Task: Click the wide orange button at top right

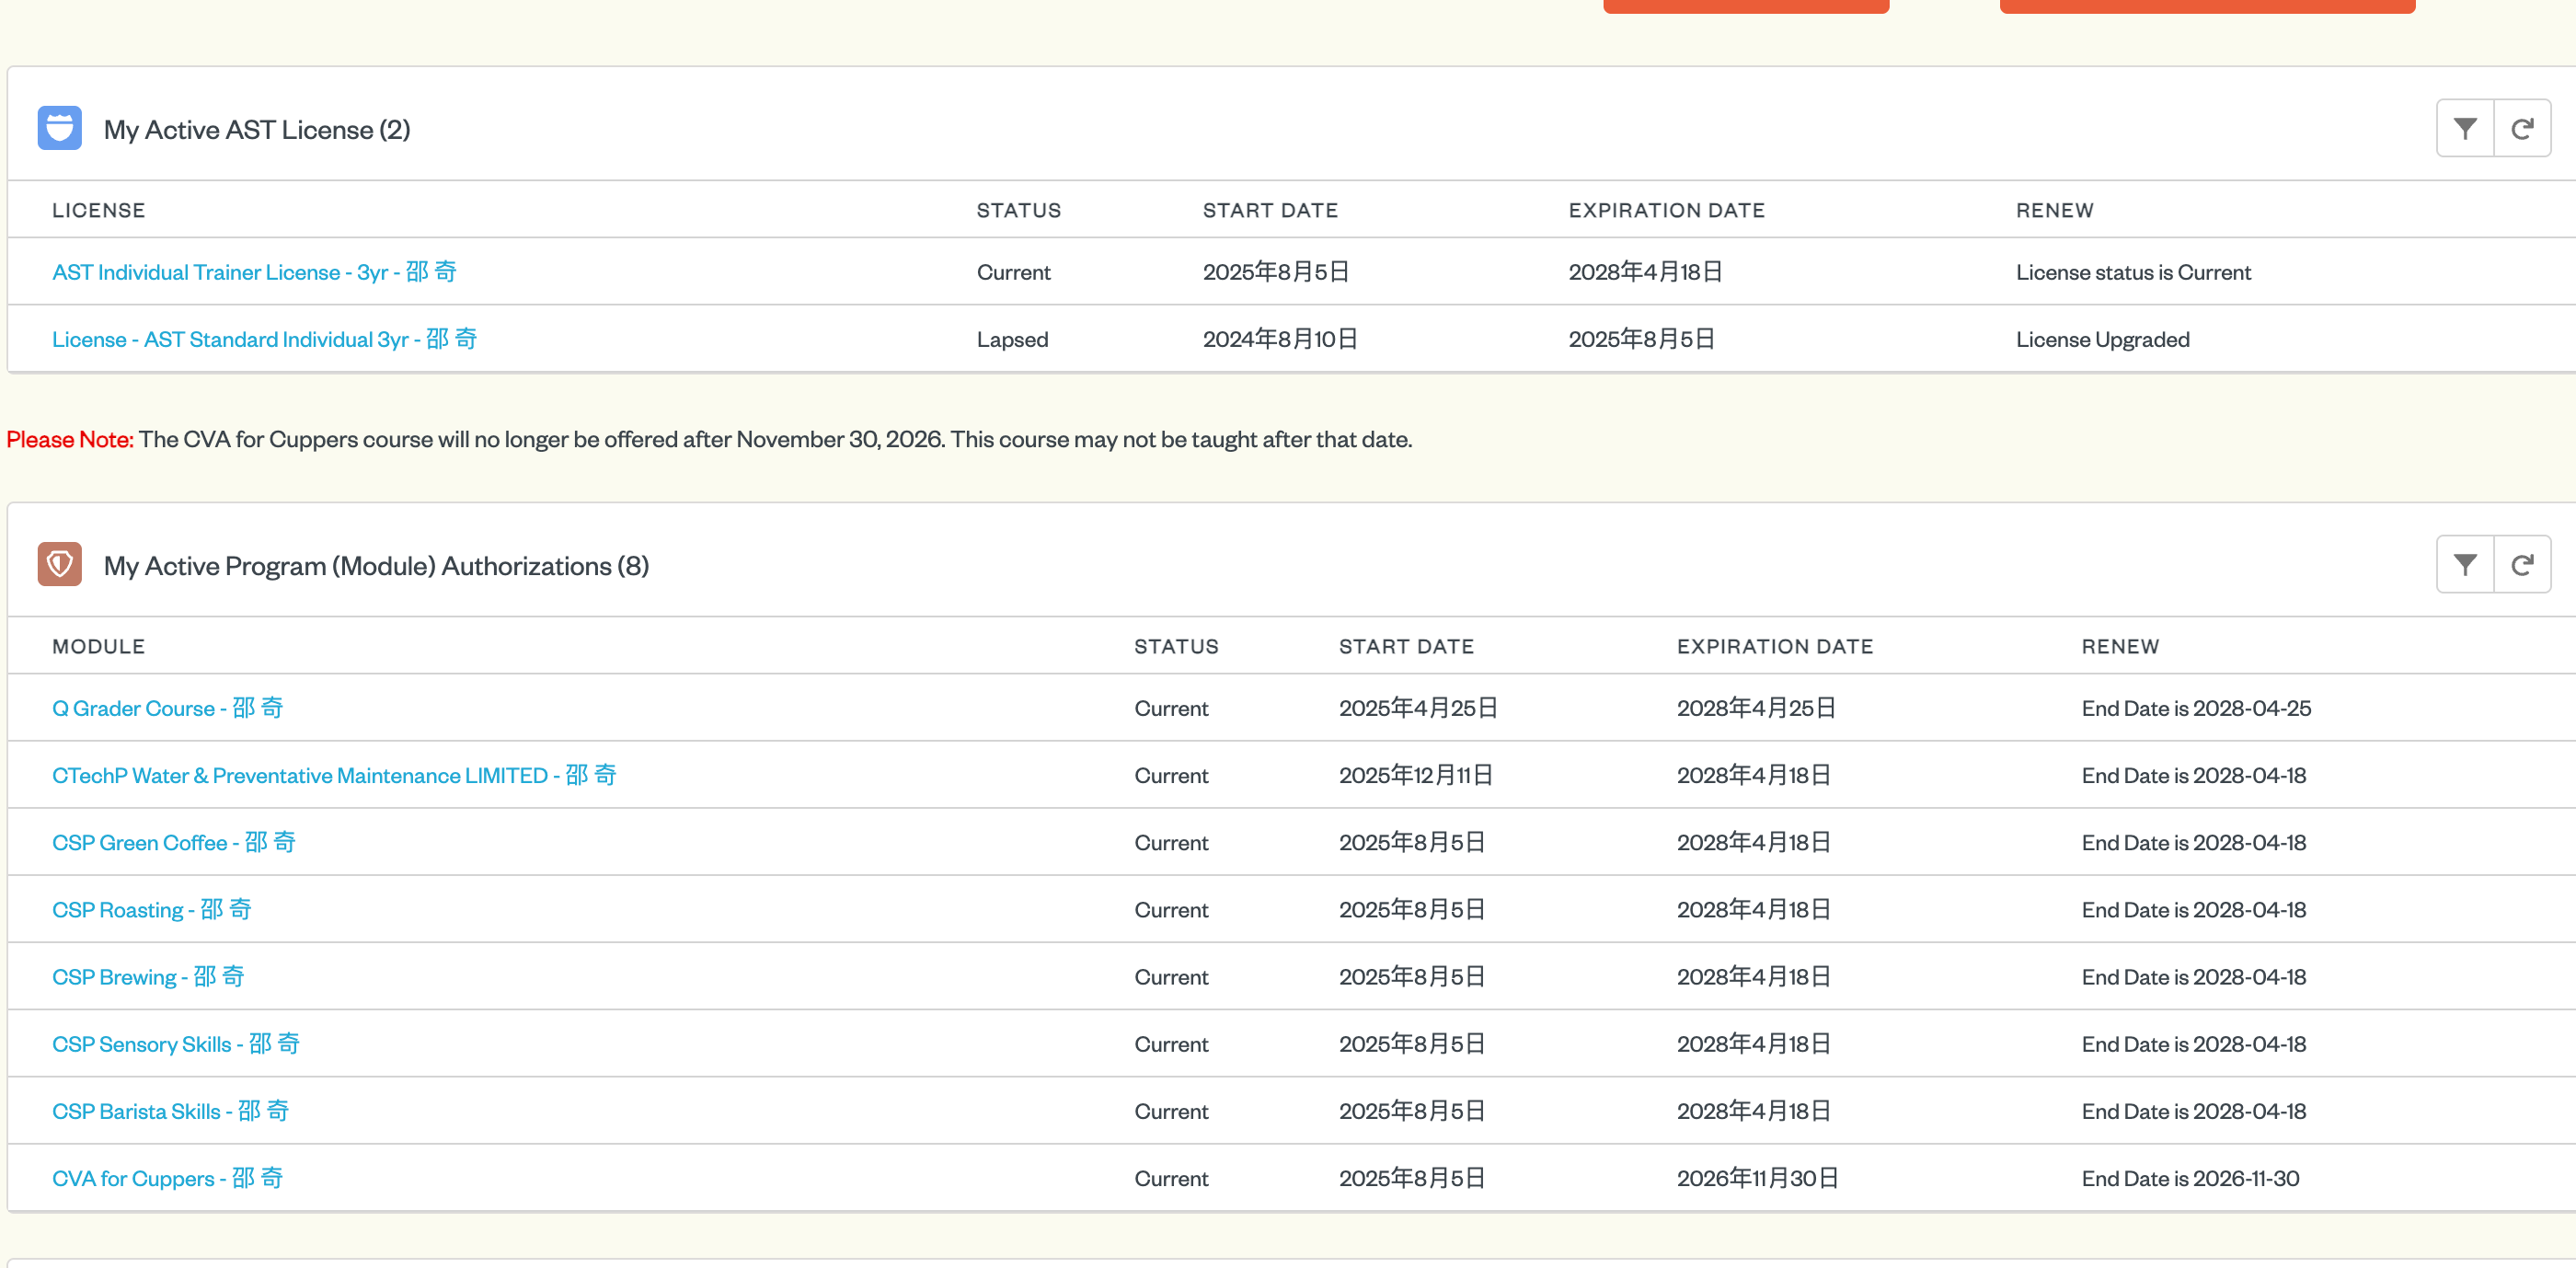Action: pyautogui.click(x=2207, y=6)
